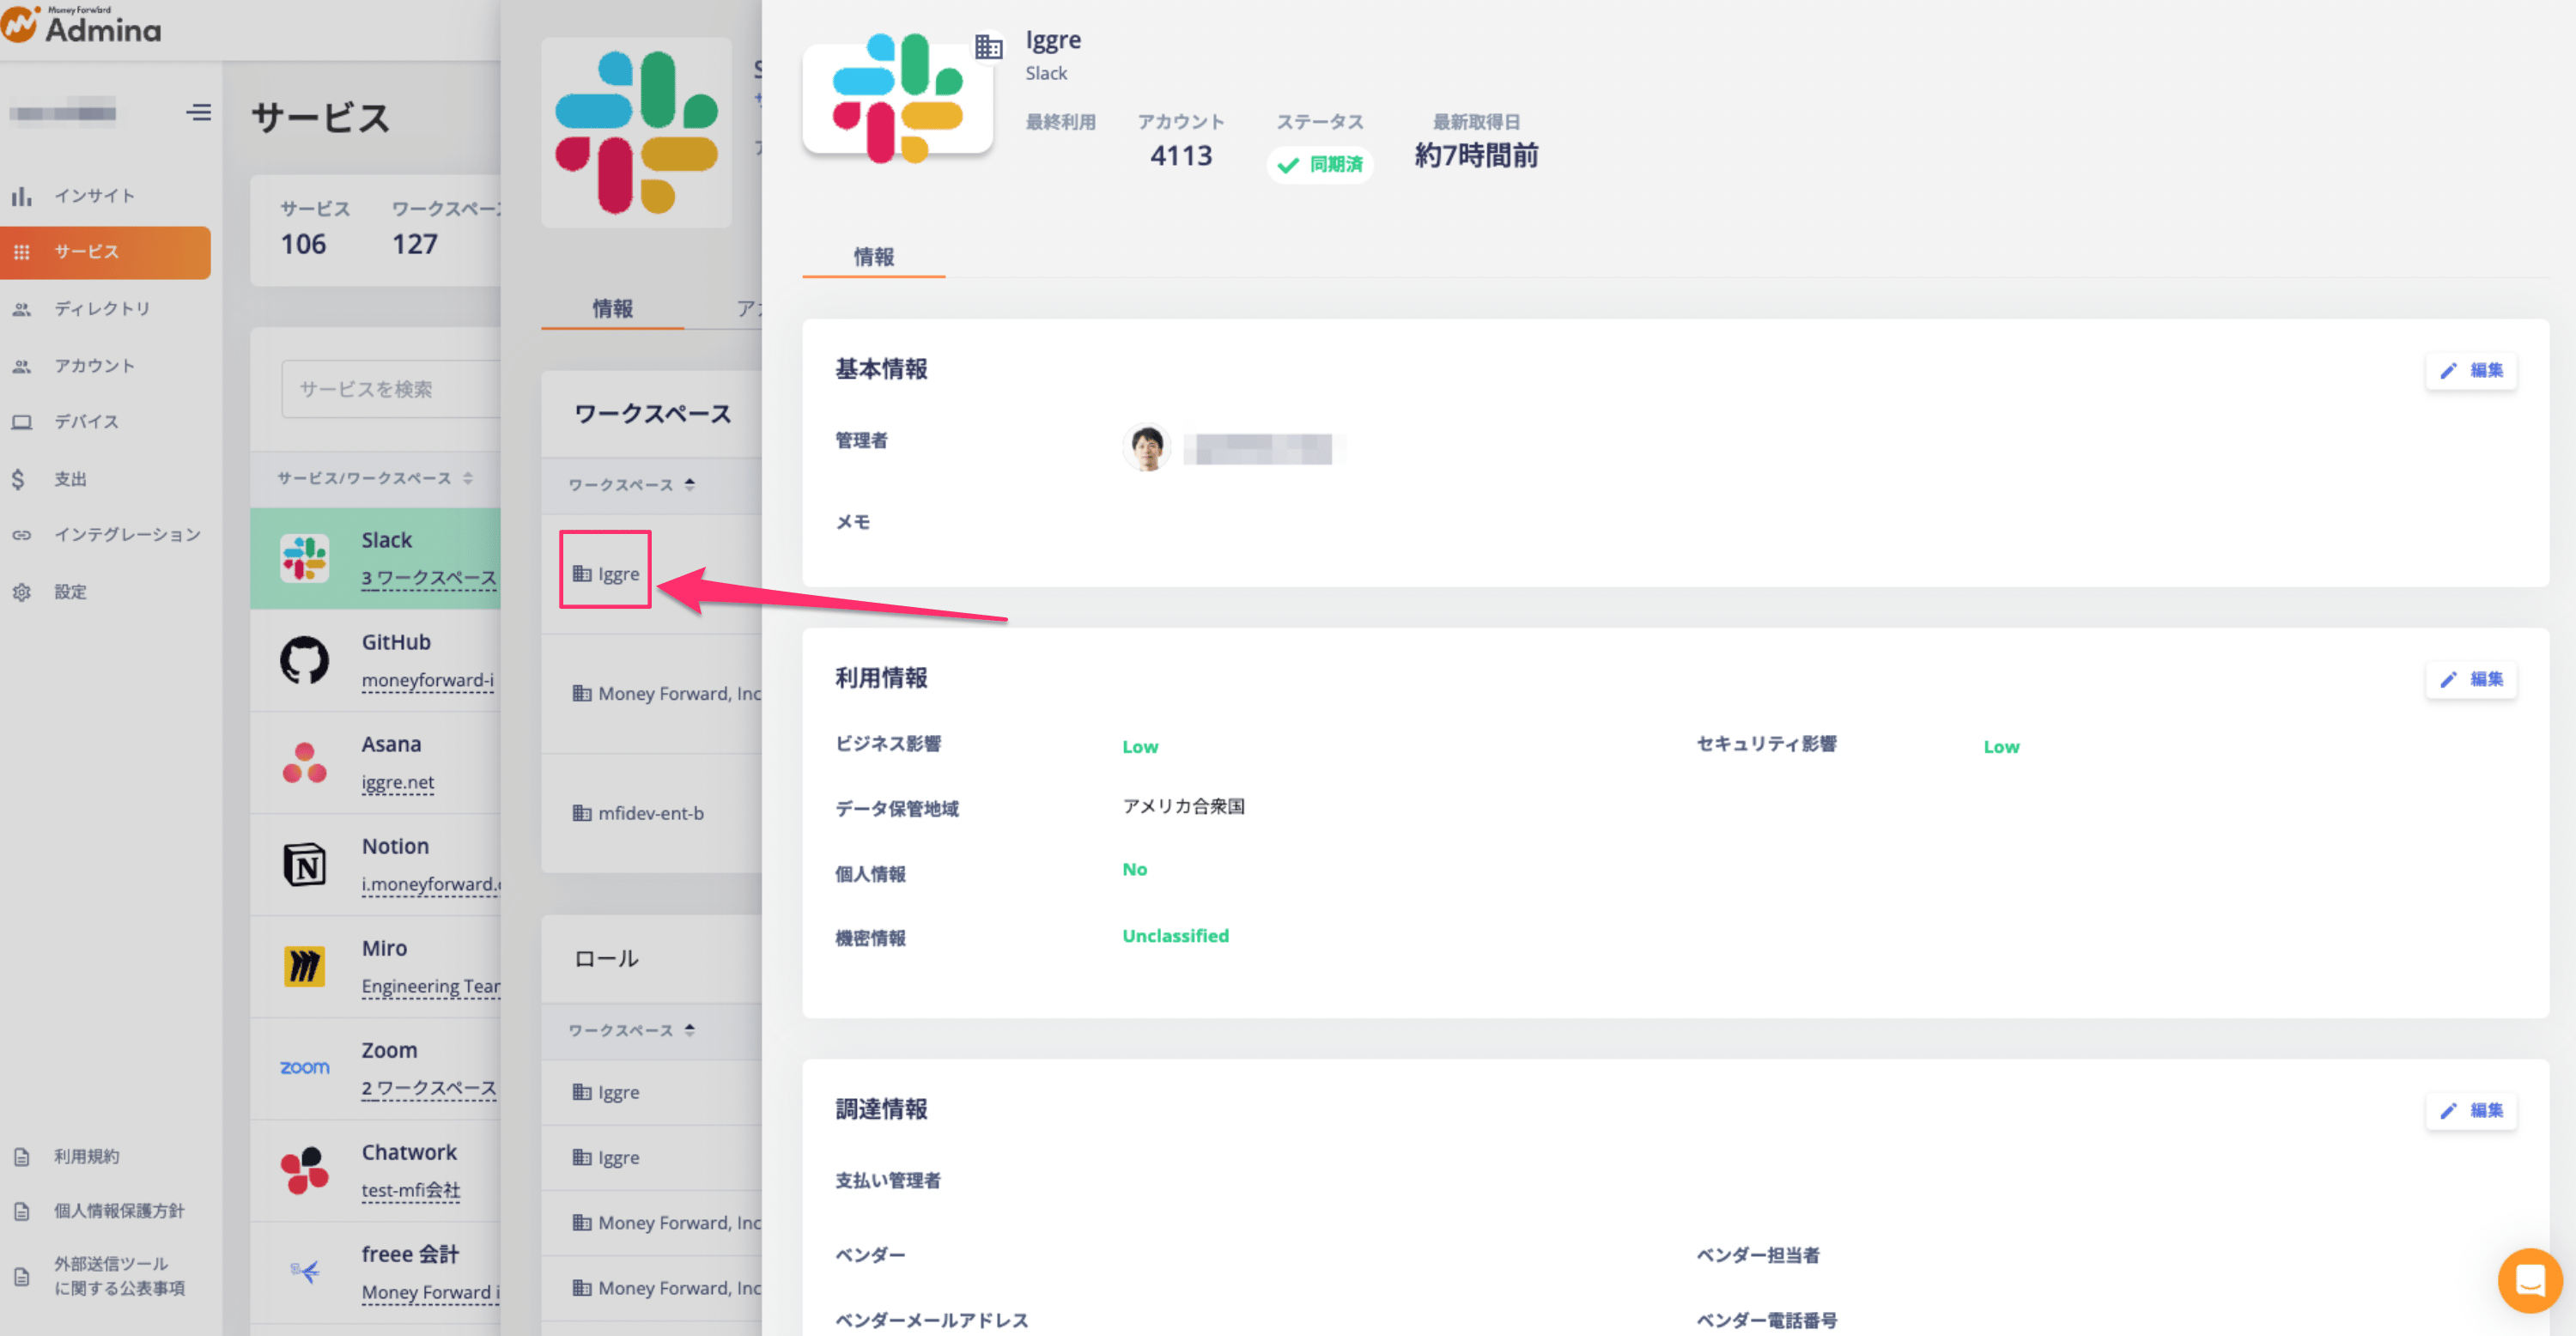Edit 基本情報 section

[2471, 371]
